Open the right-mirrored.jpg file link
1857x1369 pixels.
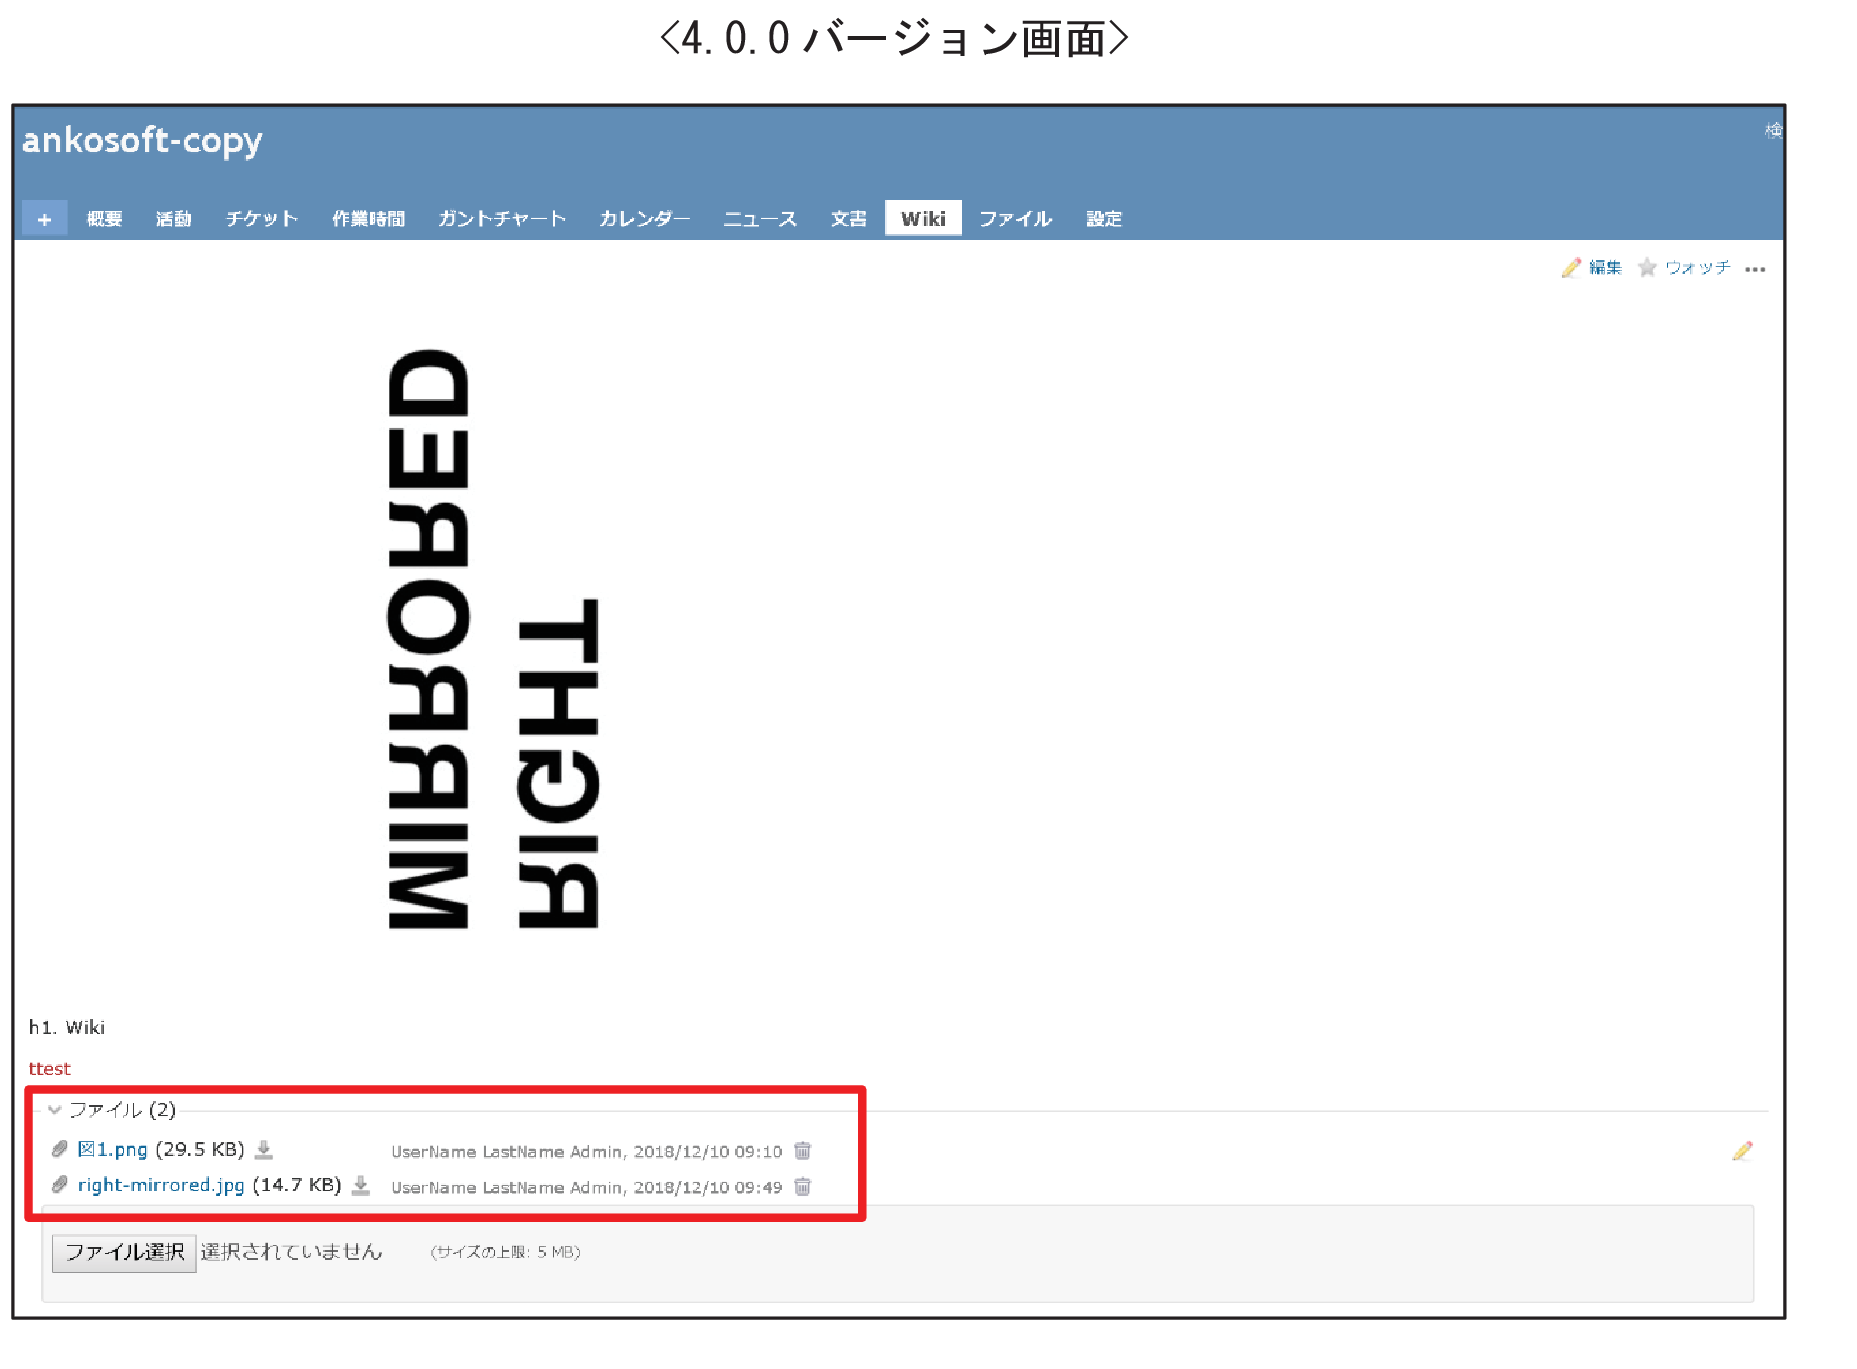pyautogui.click(x=161, y=1185)
